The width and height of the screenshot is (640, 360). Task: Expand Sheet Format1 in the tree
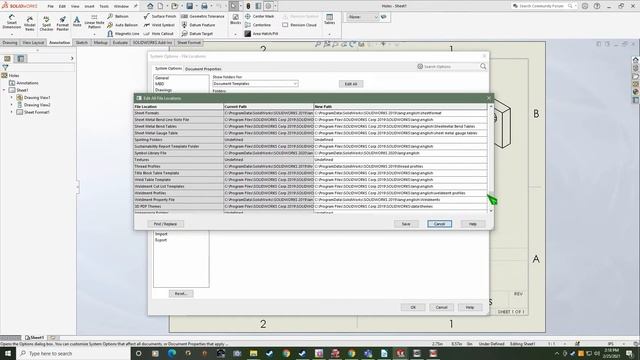pos(12,112)
